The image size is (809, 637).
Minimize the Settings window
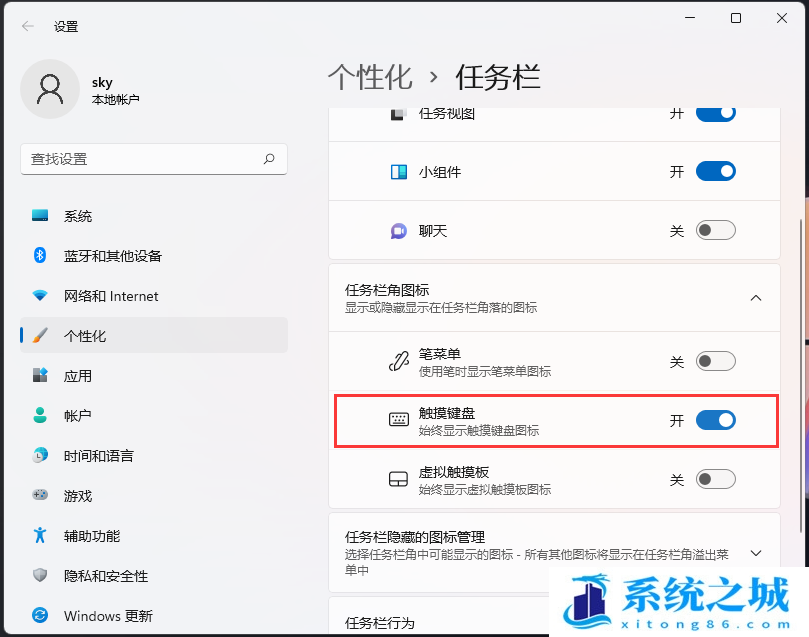(x=690, y=19)
